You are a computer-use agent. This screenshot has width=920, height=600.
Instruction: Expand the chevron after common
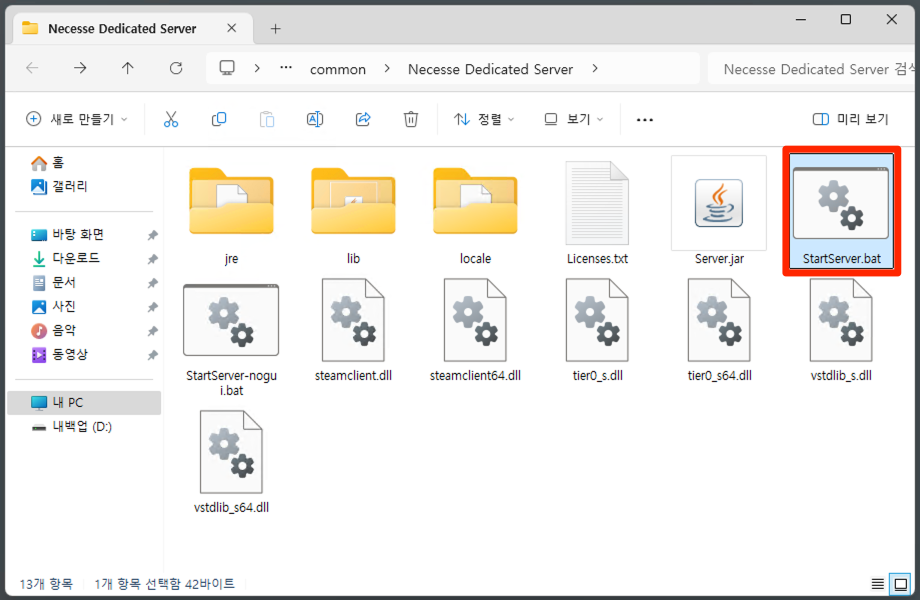point(387,68)
